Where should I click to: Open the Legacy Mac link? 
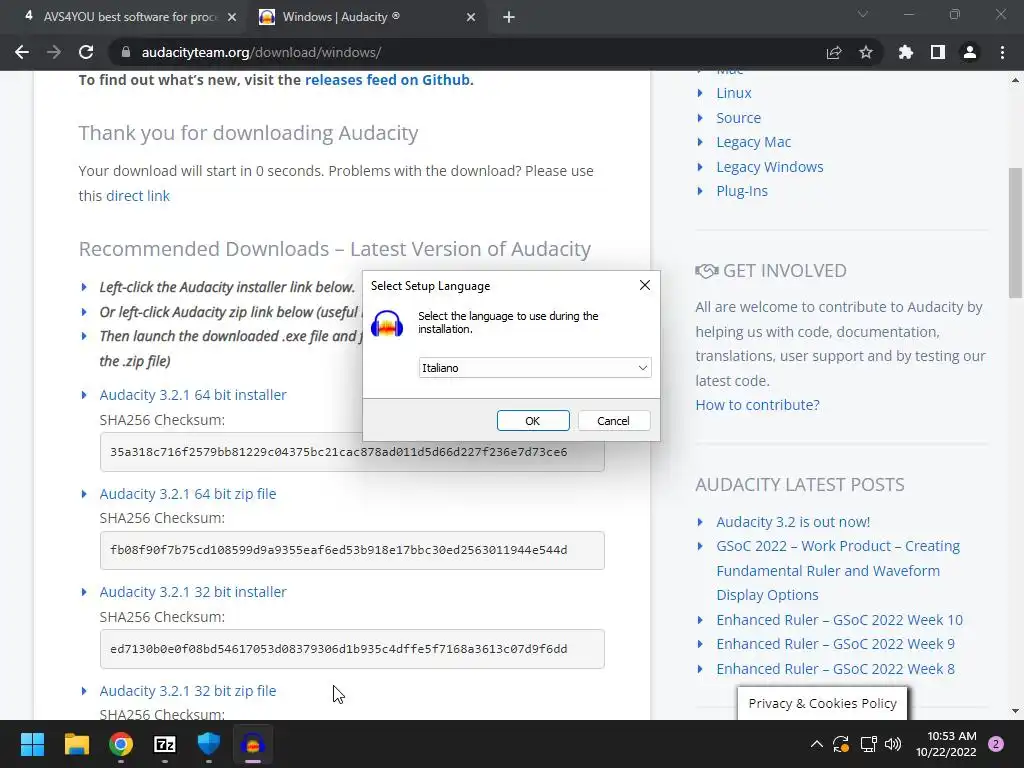[753, 142]
